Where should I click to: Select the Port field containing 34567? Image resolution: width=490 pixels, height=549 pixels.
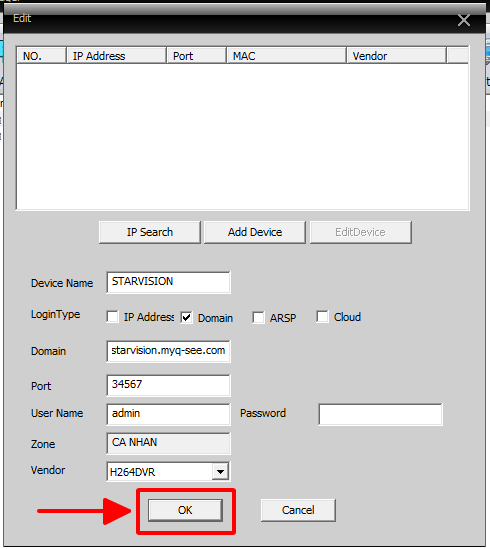168,385
